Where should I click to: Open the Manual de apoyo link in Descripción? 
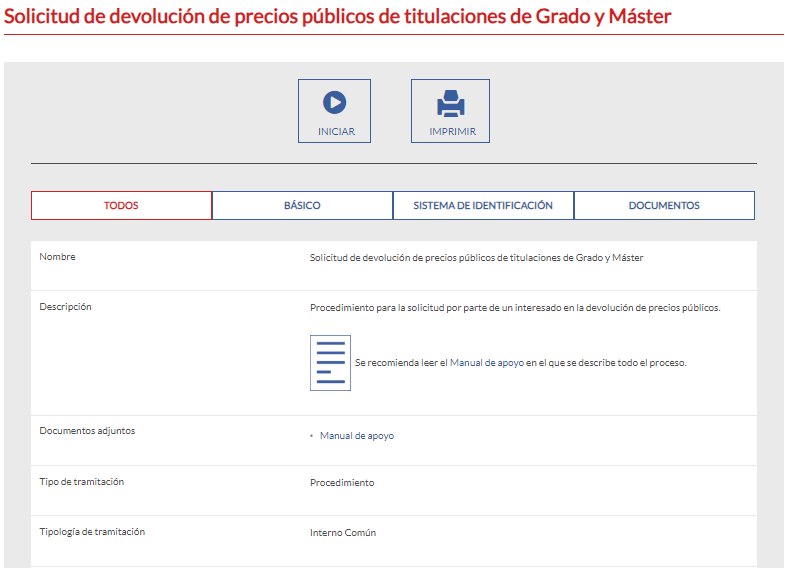487,363
